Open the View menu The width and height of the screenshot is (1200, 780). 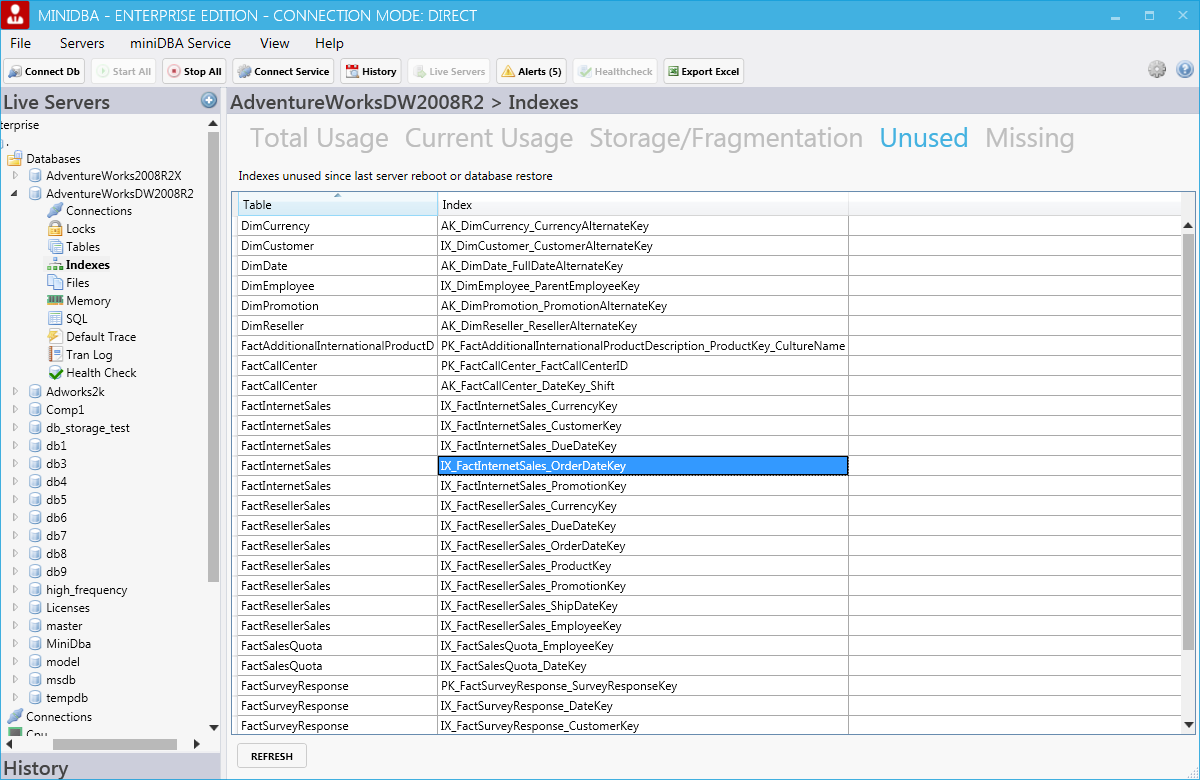coord(274,43)
